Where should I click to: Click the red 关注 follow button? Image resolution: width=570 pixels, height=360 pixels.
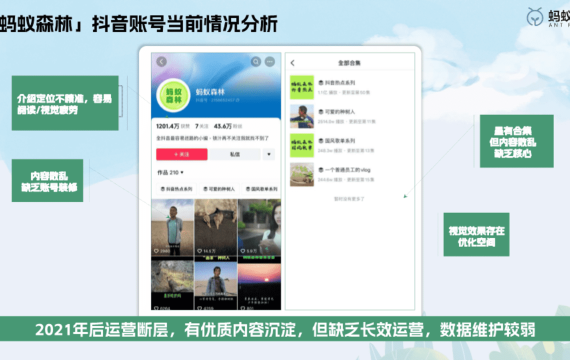[182, 154]
